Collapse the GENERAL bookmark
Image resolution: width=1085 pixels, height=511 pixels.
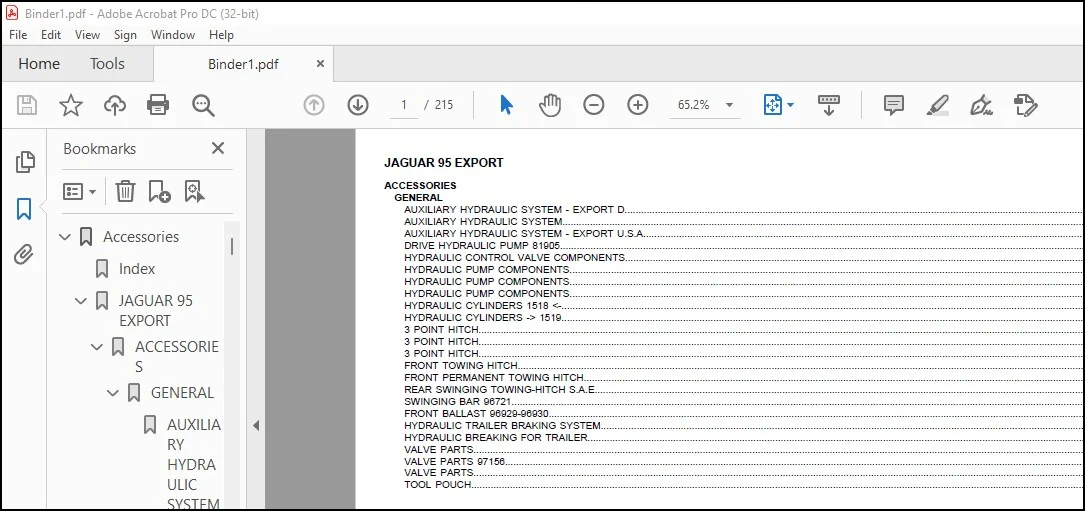113,393
